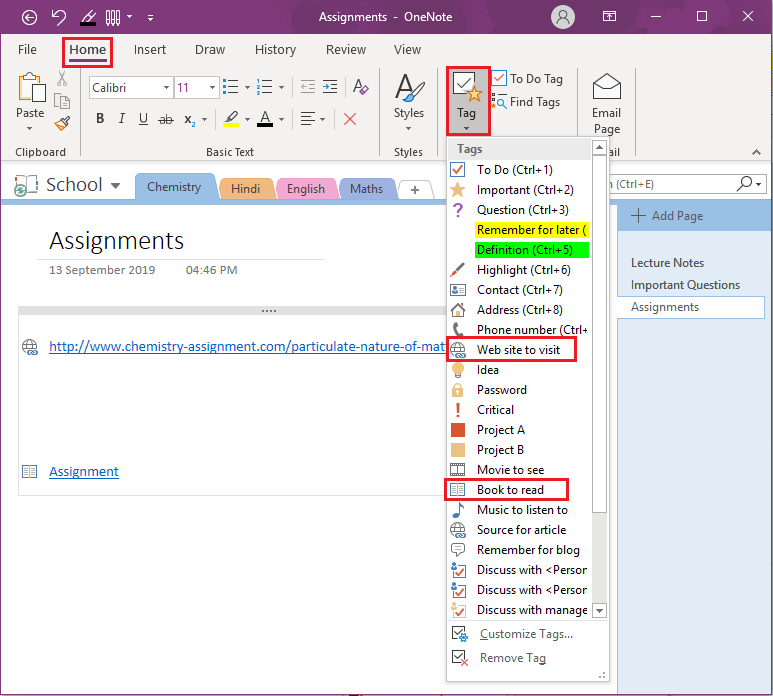Click the Find Tags icon
Screen dimensions: 773x696
pyautogui.click(x=499, y=101)
